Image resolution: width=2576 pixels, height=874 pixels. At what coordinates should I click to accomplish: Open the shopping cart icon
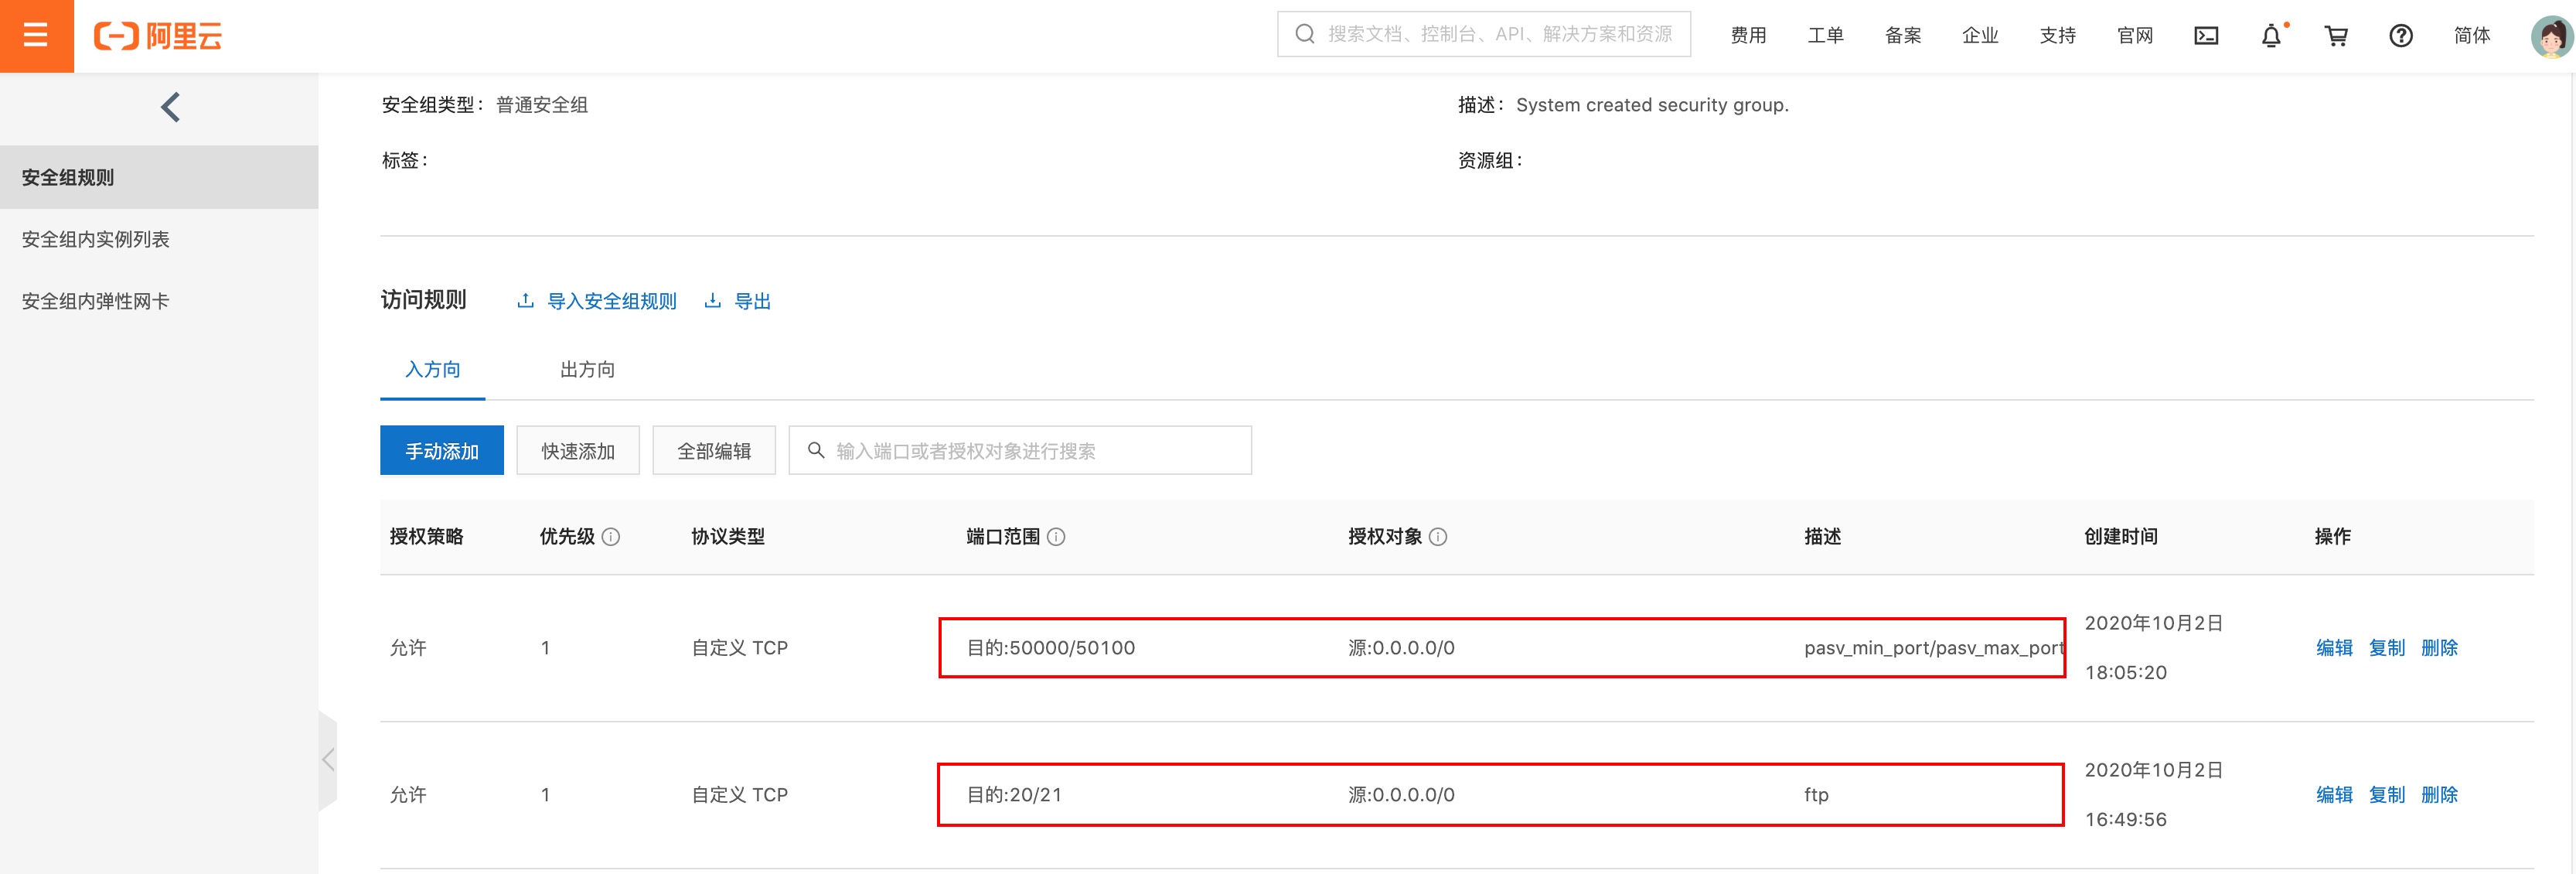pyautogui.click(x=2336, y=36)
